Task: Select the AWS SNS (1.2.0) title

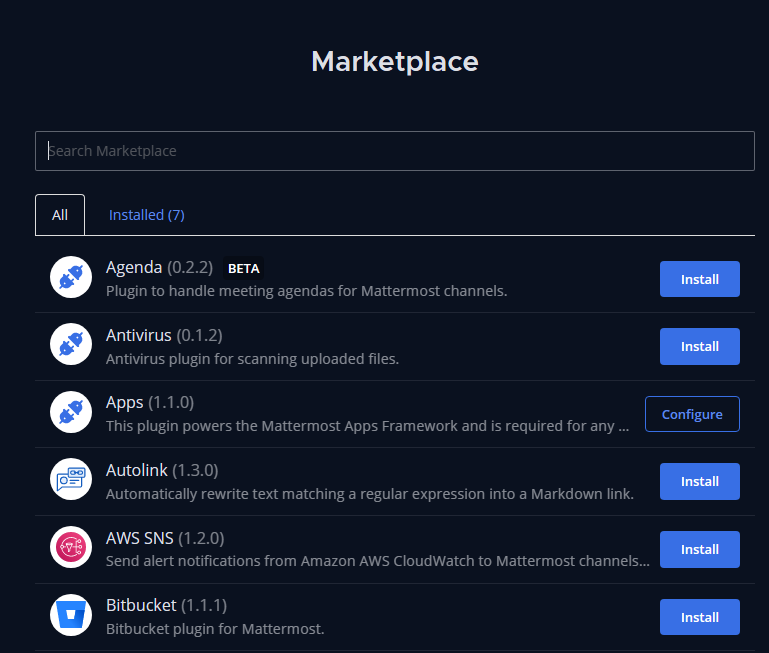Action: (165, 538)
